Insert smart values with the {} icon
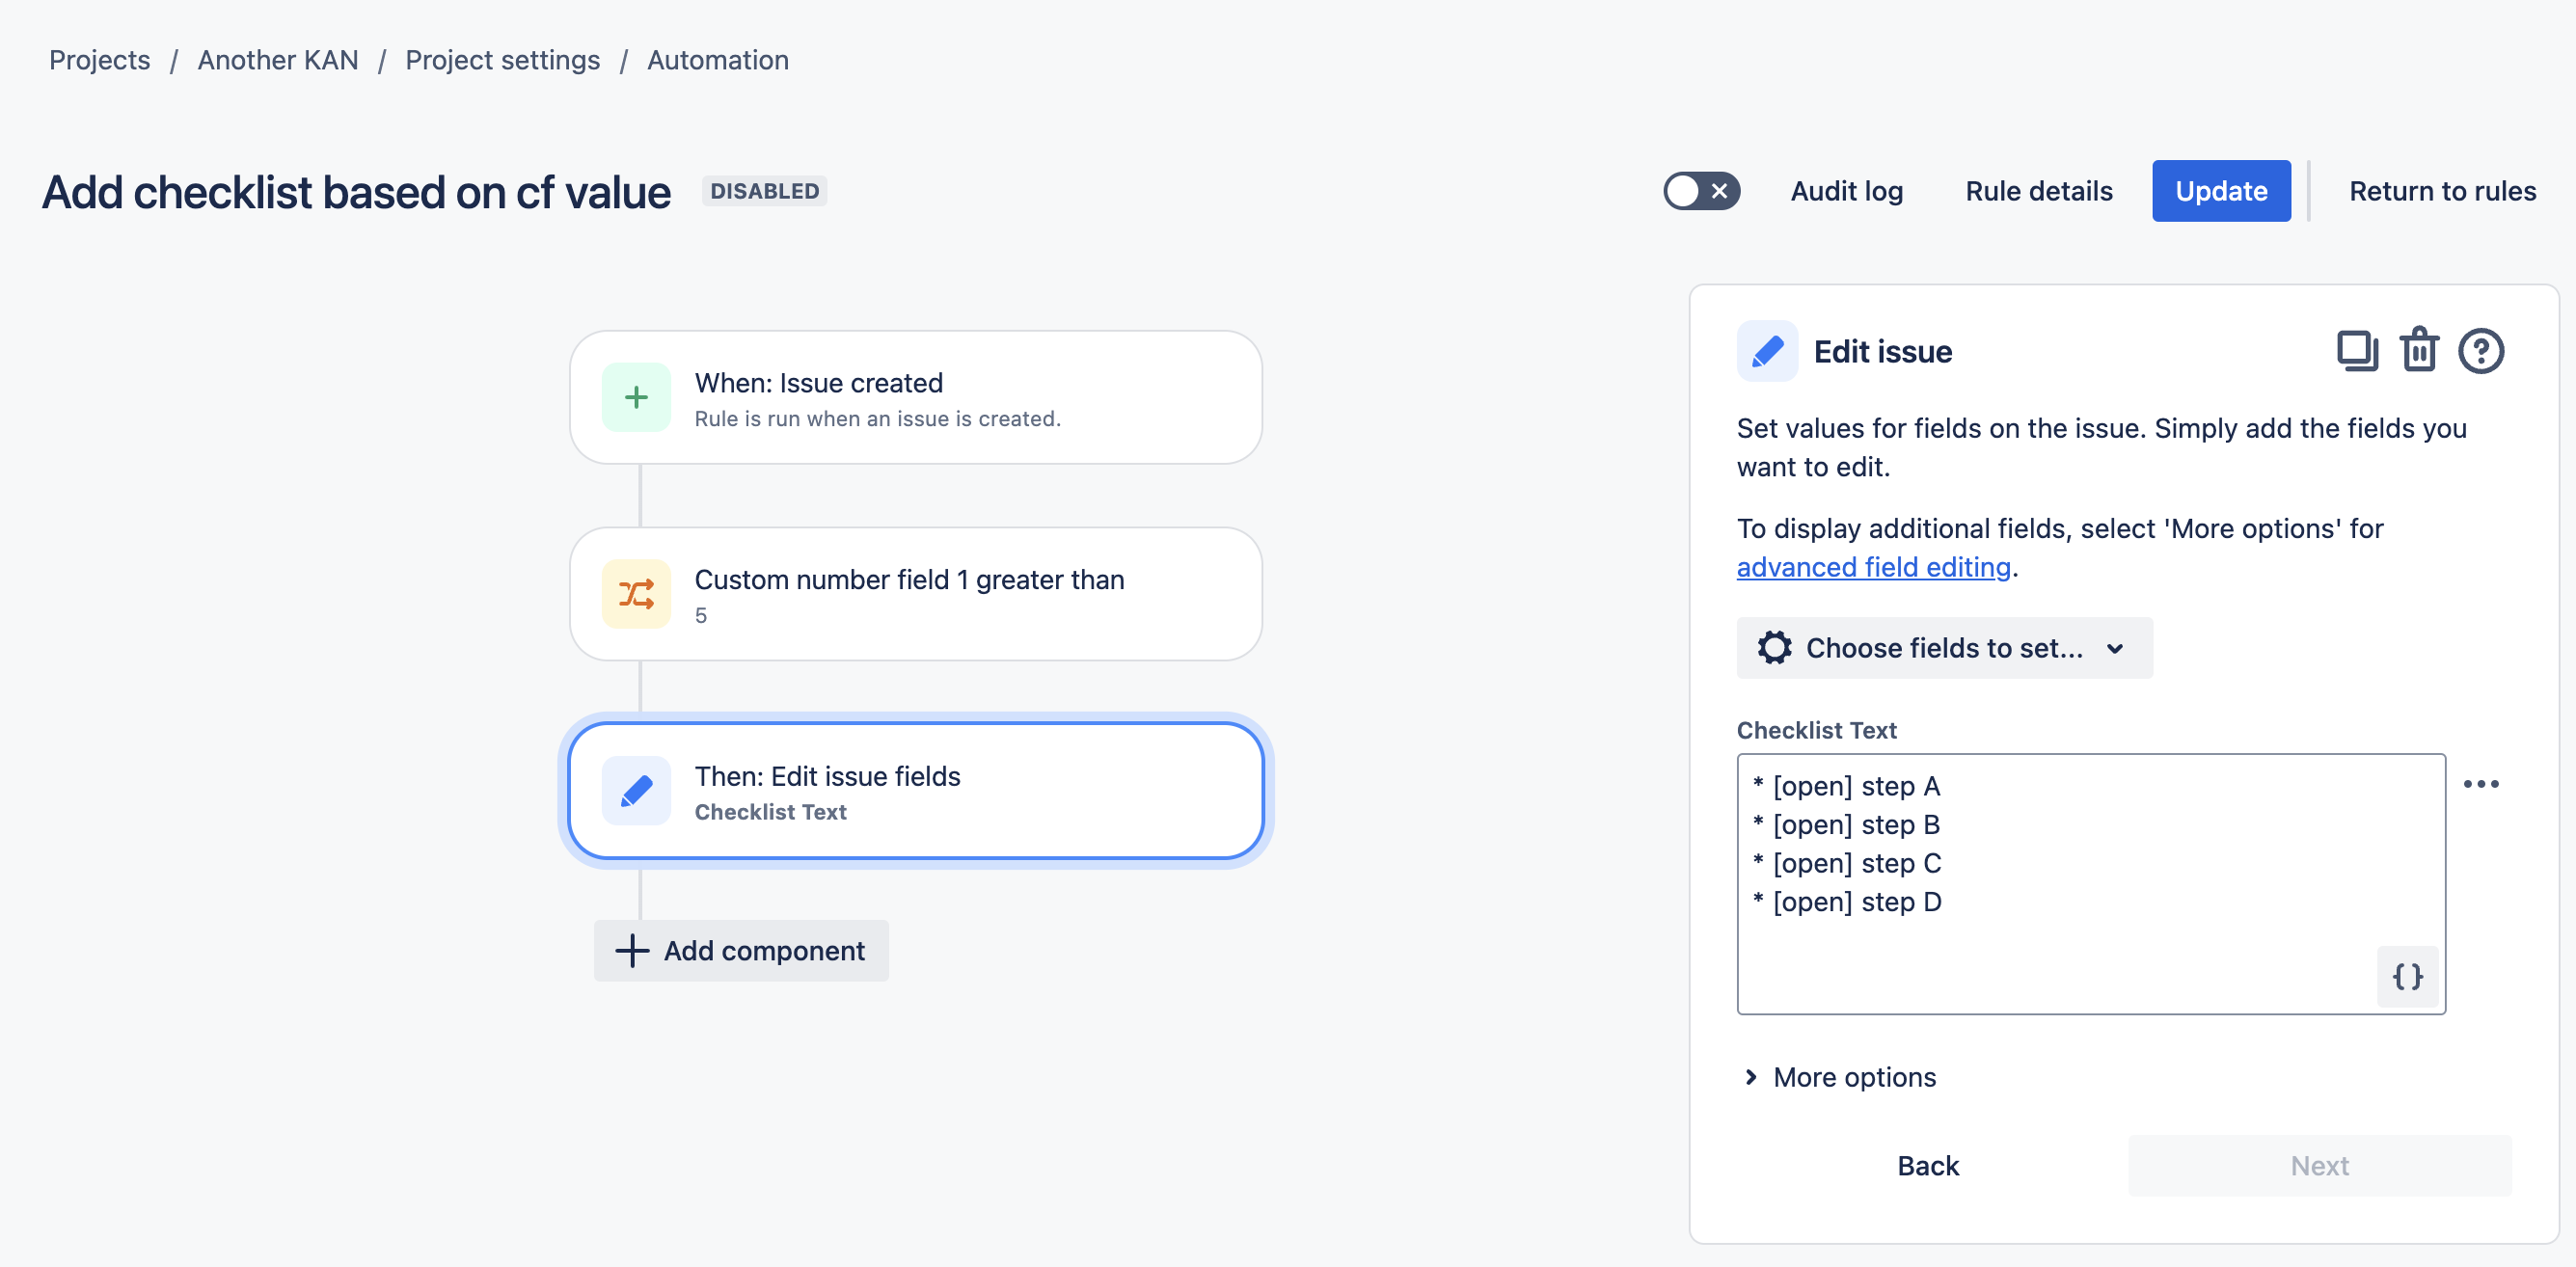 pyautogui.click(x=2408, y=977)
